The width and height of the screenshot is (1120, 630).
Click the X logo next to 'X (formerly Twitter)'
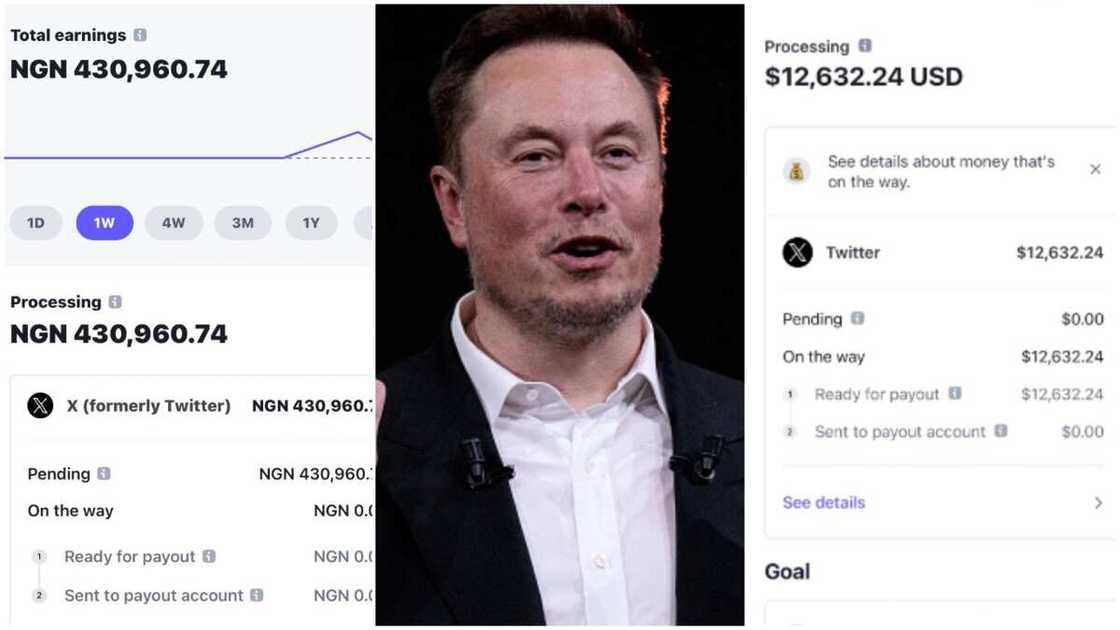coord(40,405)
